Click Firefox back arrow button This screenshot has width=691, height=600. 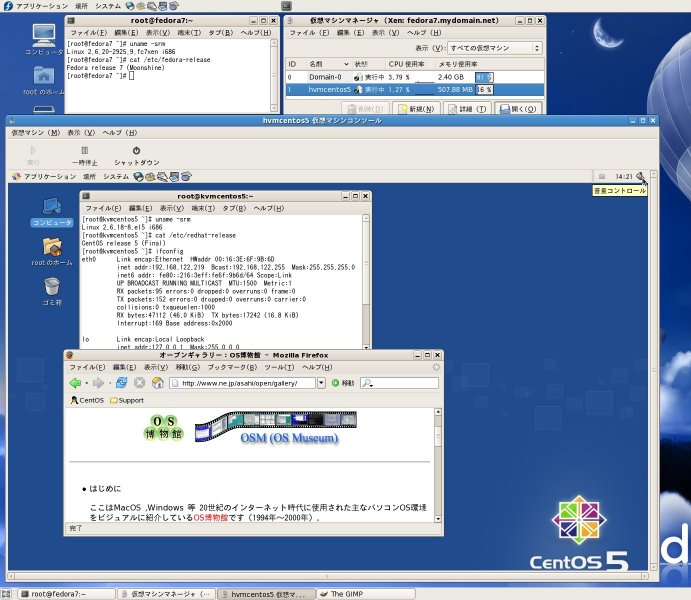pos(75,383)
